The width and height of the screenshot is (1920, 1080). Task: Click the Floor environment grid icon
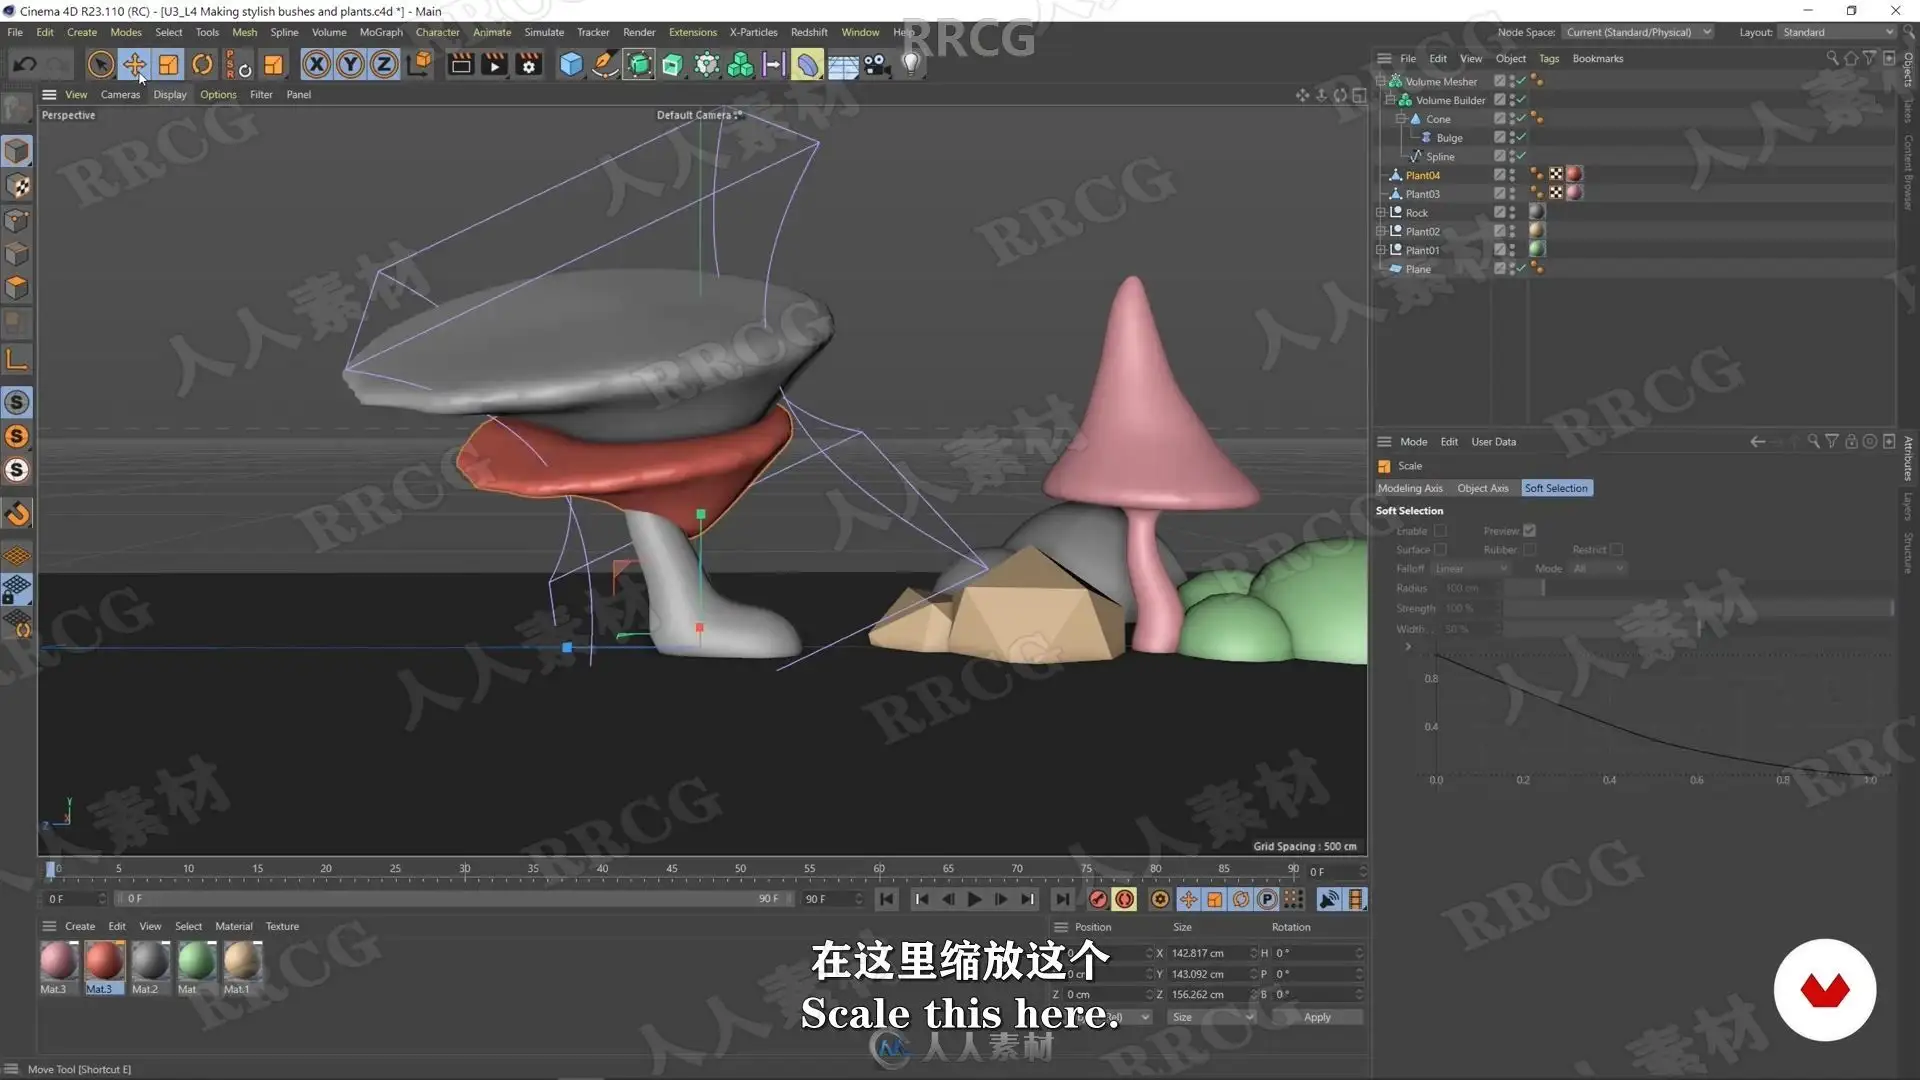[x=843, y=66]
